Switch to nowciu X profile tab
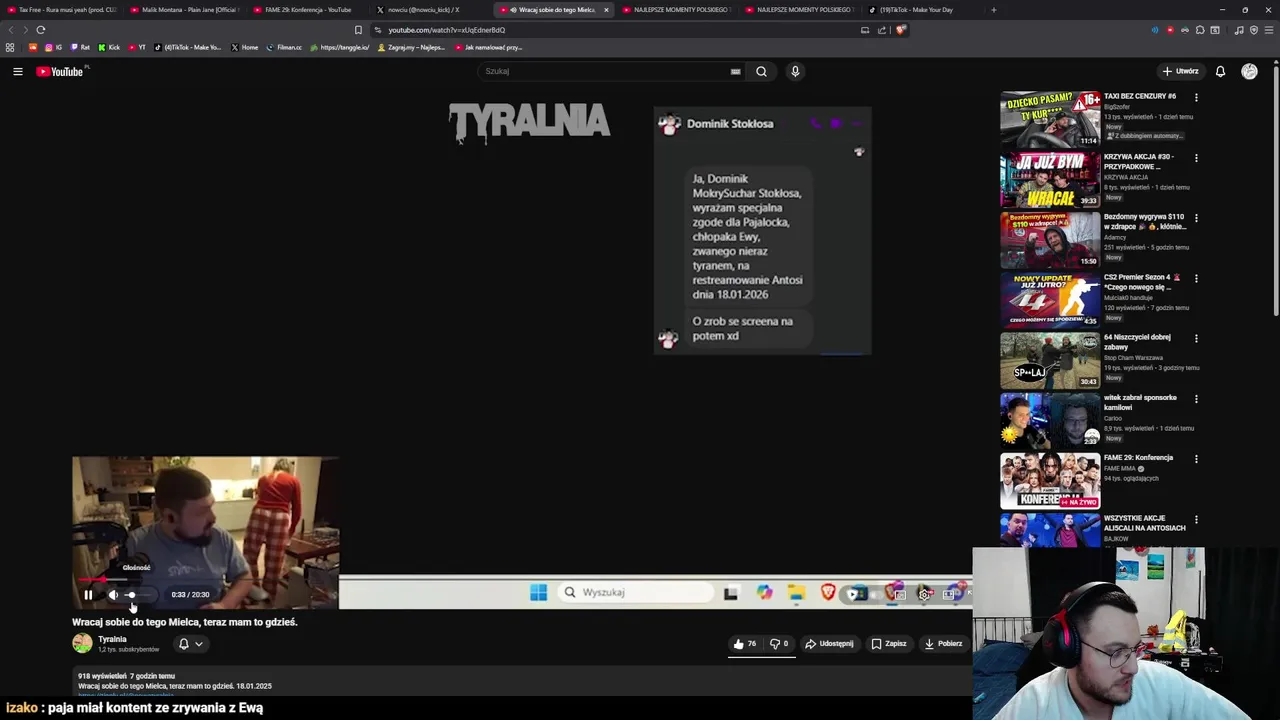Image resolution: width=1280 pixels, height=720 pixels. pyautogui.click(x=431, y=10)
